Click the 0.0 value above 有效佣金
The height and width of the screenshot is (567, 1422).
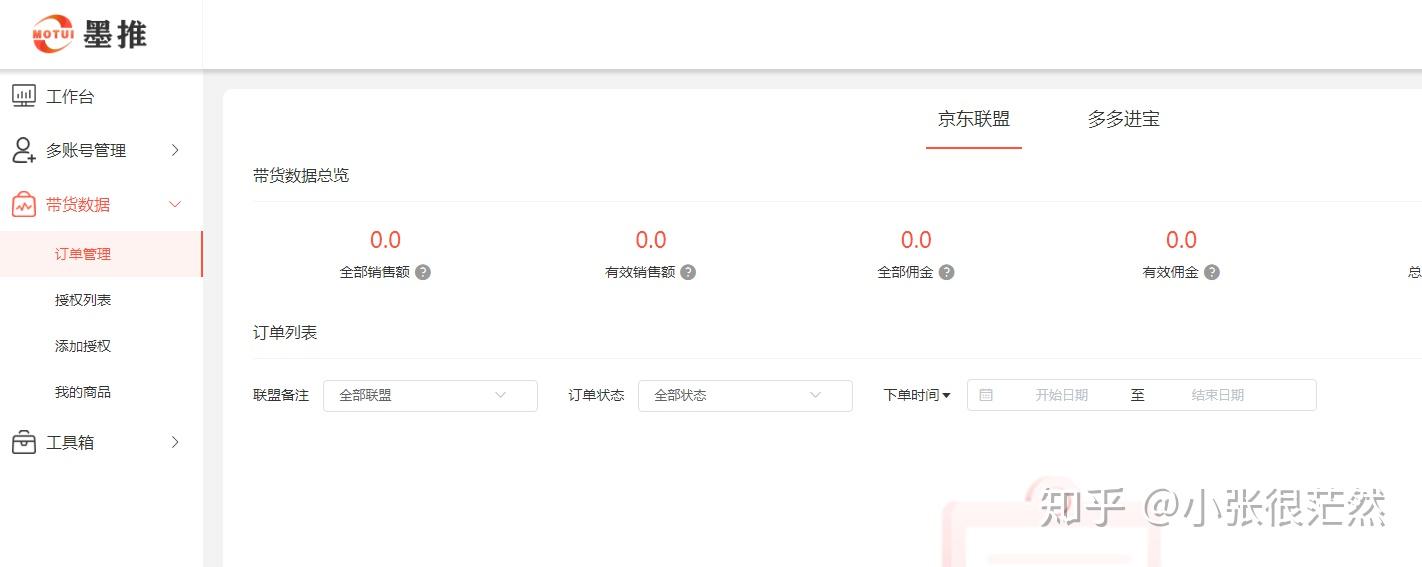(1181, 240)
